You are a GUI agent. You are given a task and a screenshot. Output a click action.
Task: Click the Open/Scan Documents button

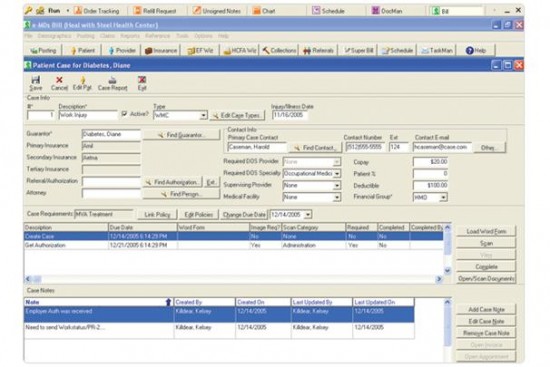486,279
